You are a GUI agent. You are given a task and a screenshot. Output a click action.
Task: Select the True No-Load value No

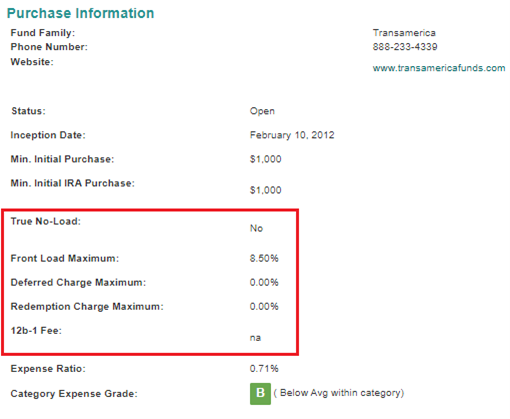click(x=256, y=228)
